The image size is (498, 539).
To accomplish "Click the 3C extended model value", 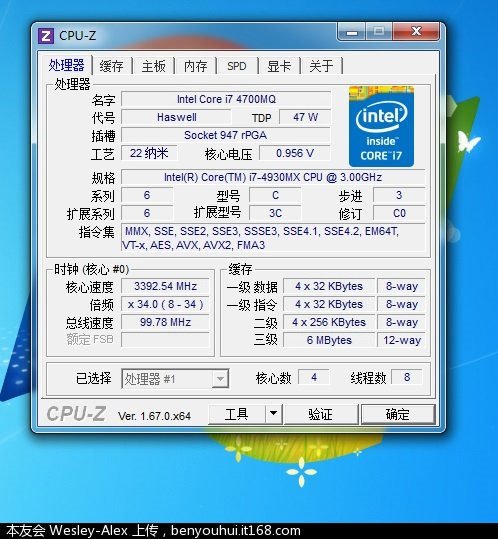I will coord(275,213).
